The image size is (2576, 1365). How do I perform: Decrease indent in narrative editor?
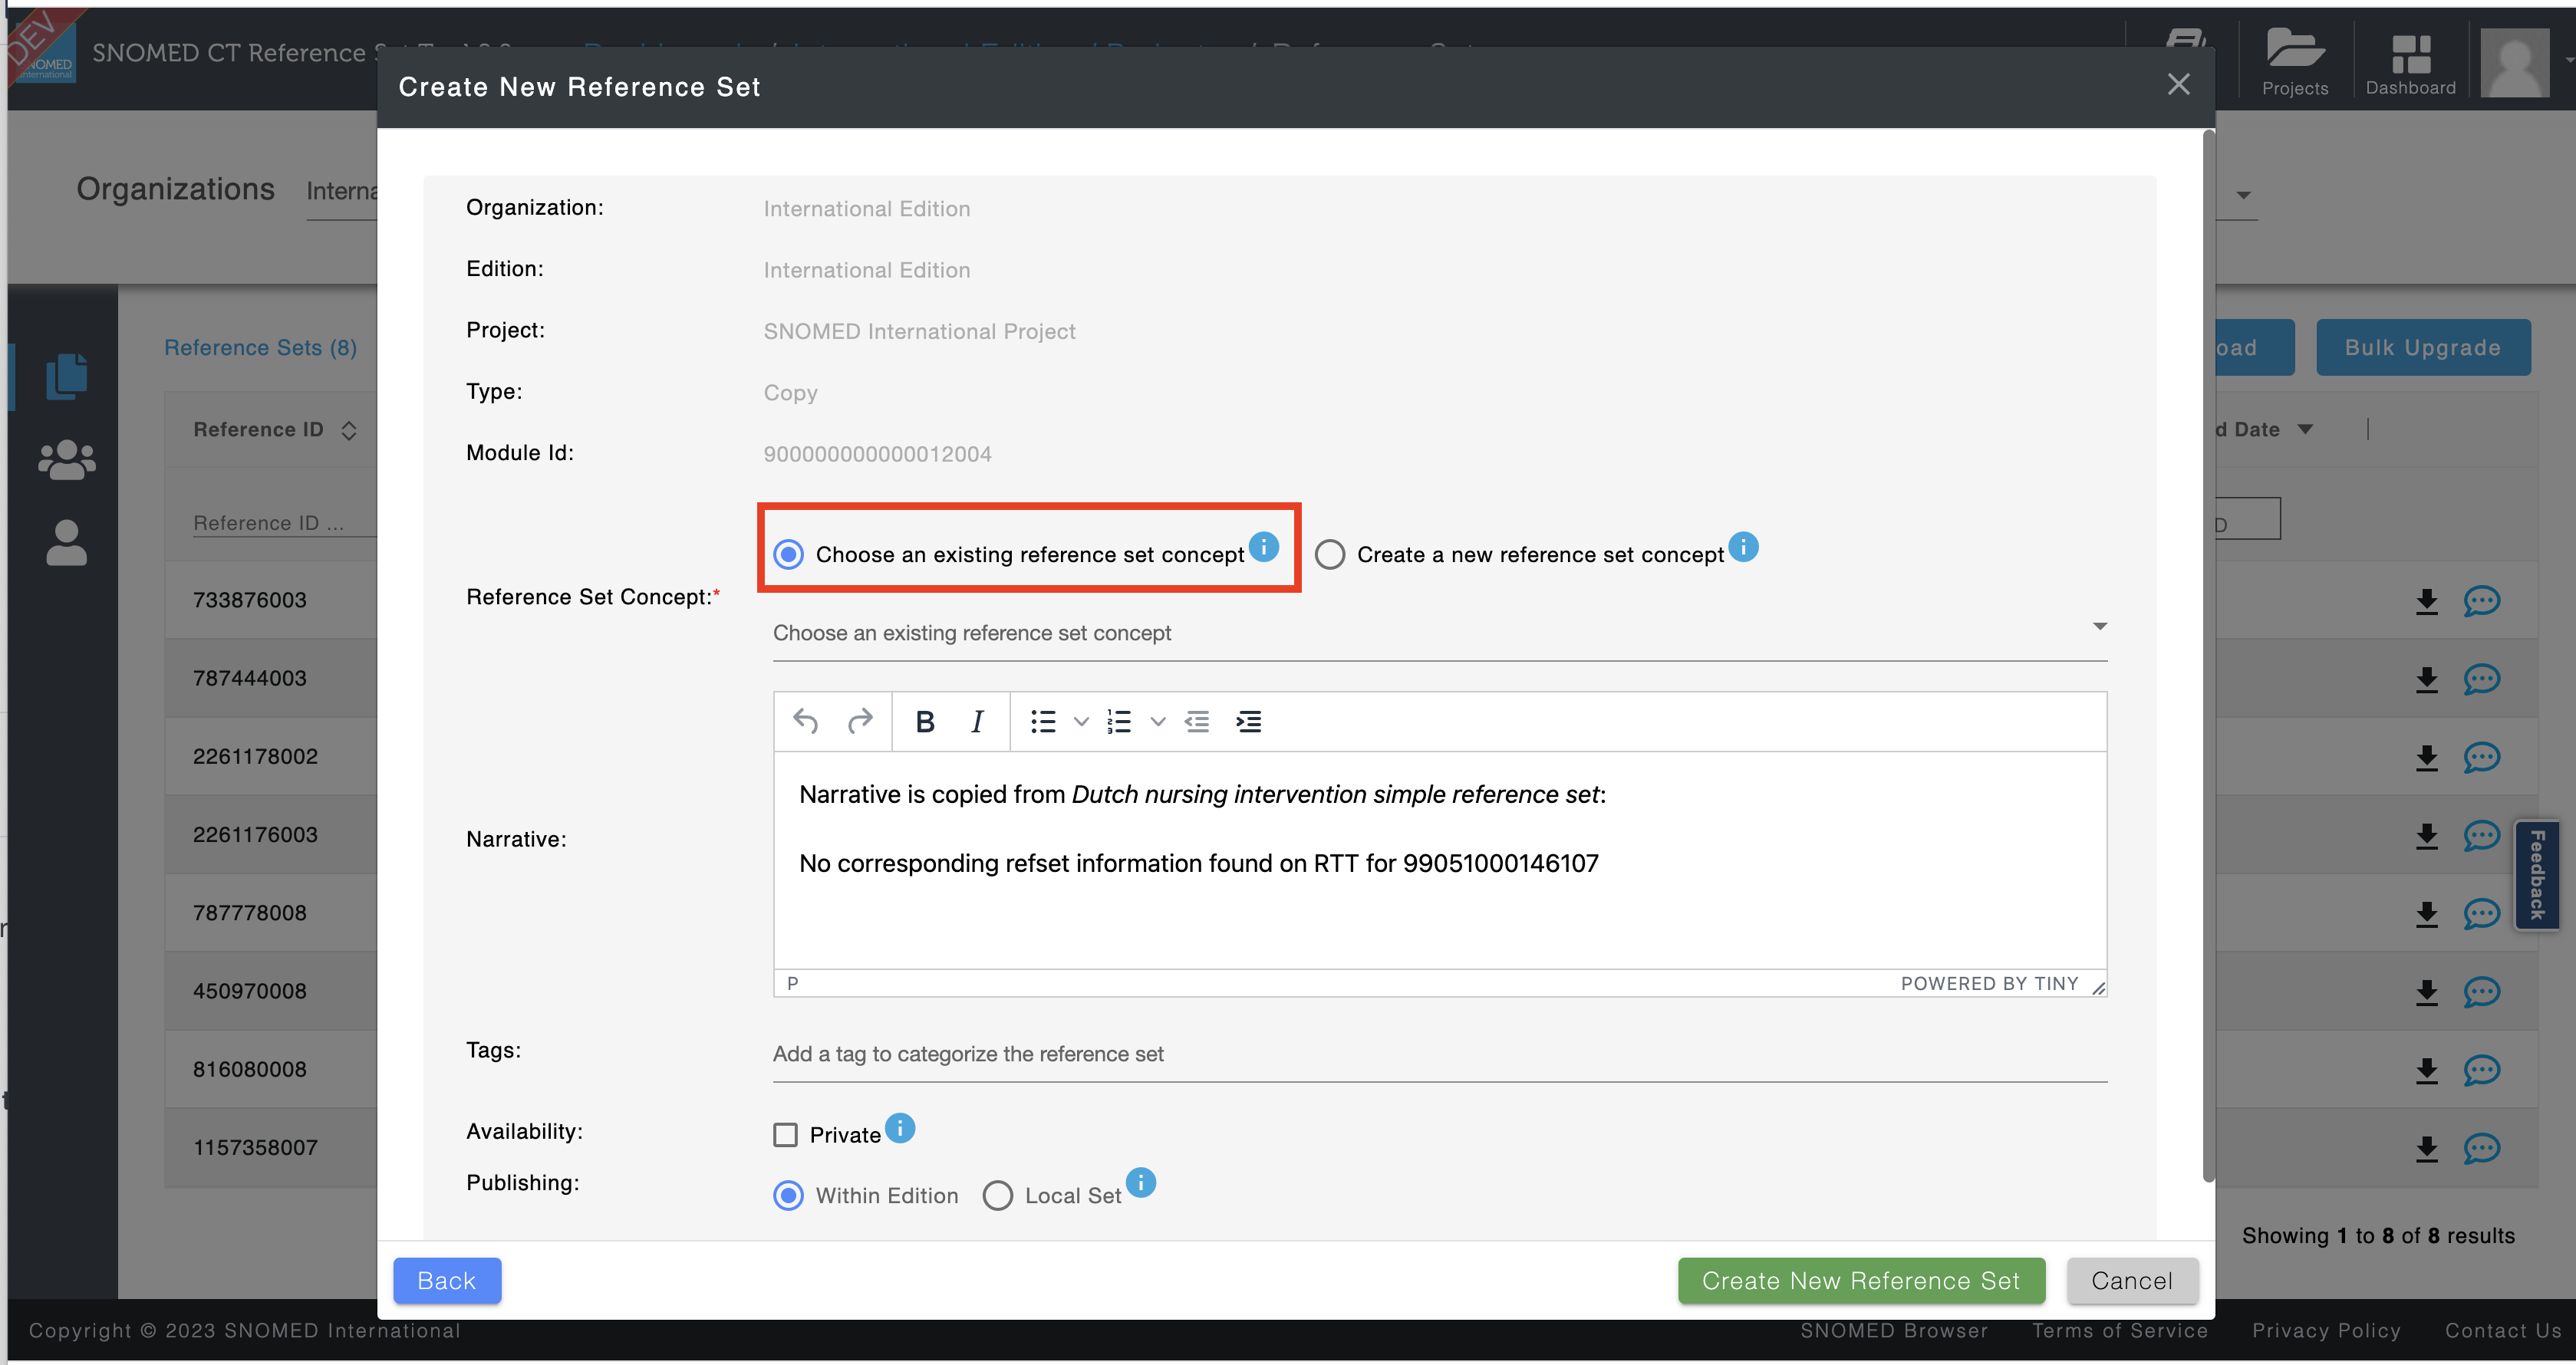pyautogui.click(x=1197, y=721)
